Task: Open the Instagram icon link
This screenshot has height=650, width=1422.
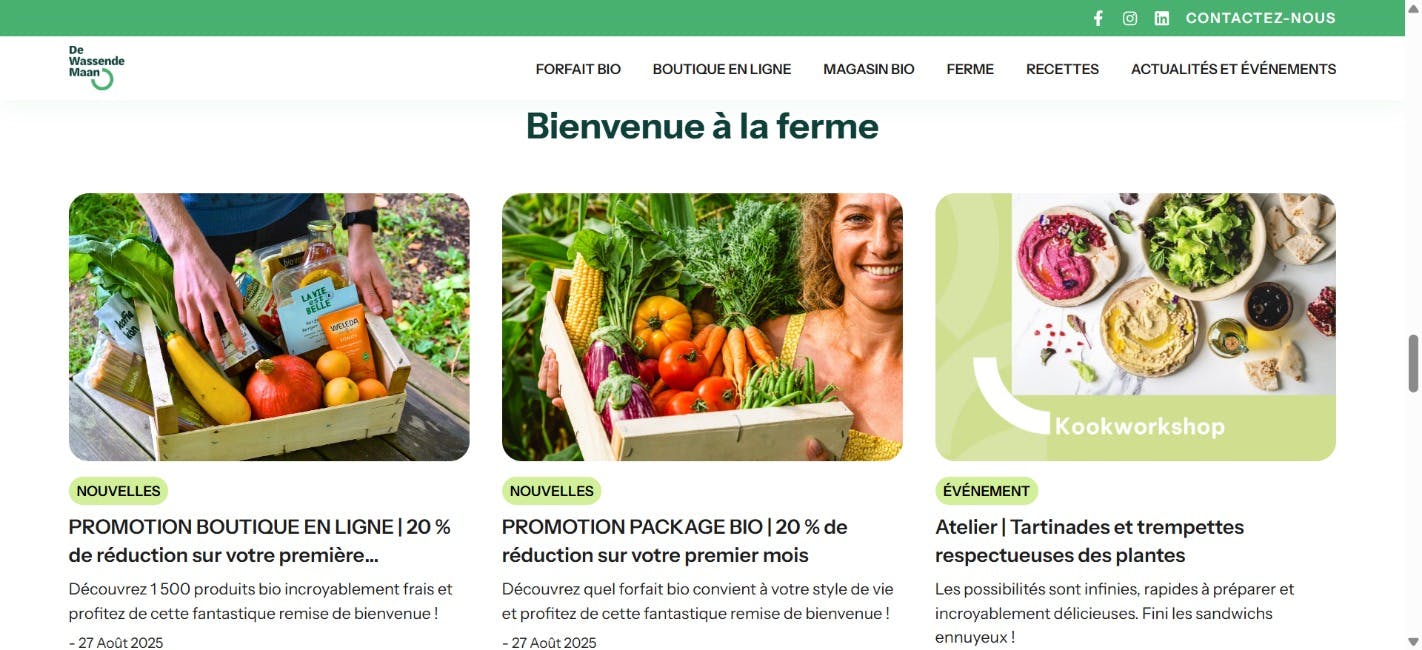Action: click(x=1130, y=18)
